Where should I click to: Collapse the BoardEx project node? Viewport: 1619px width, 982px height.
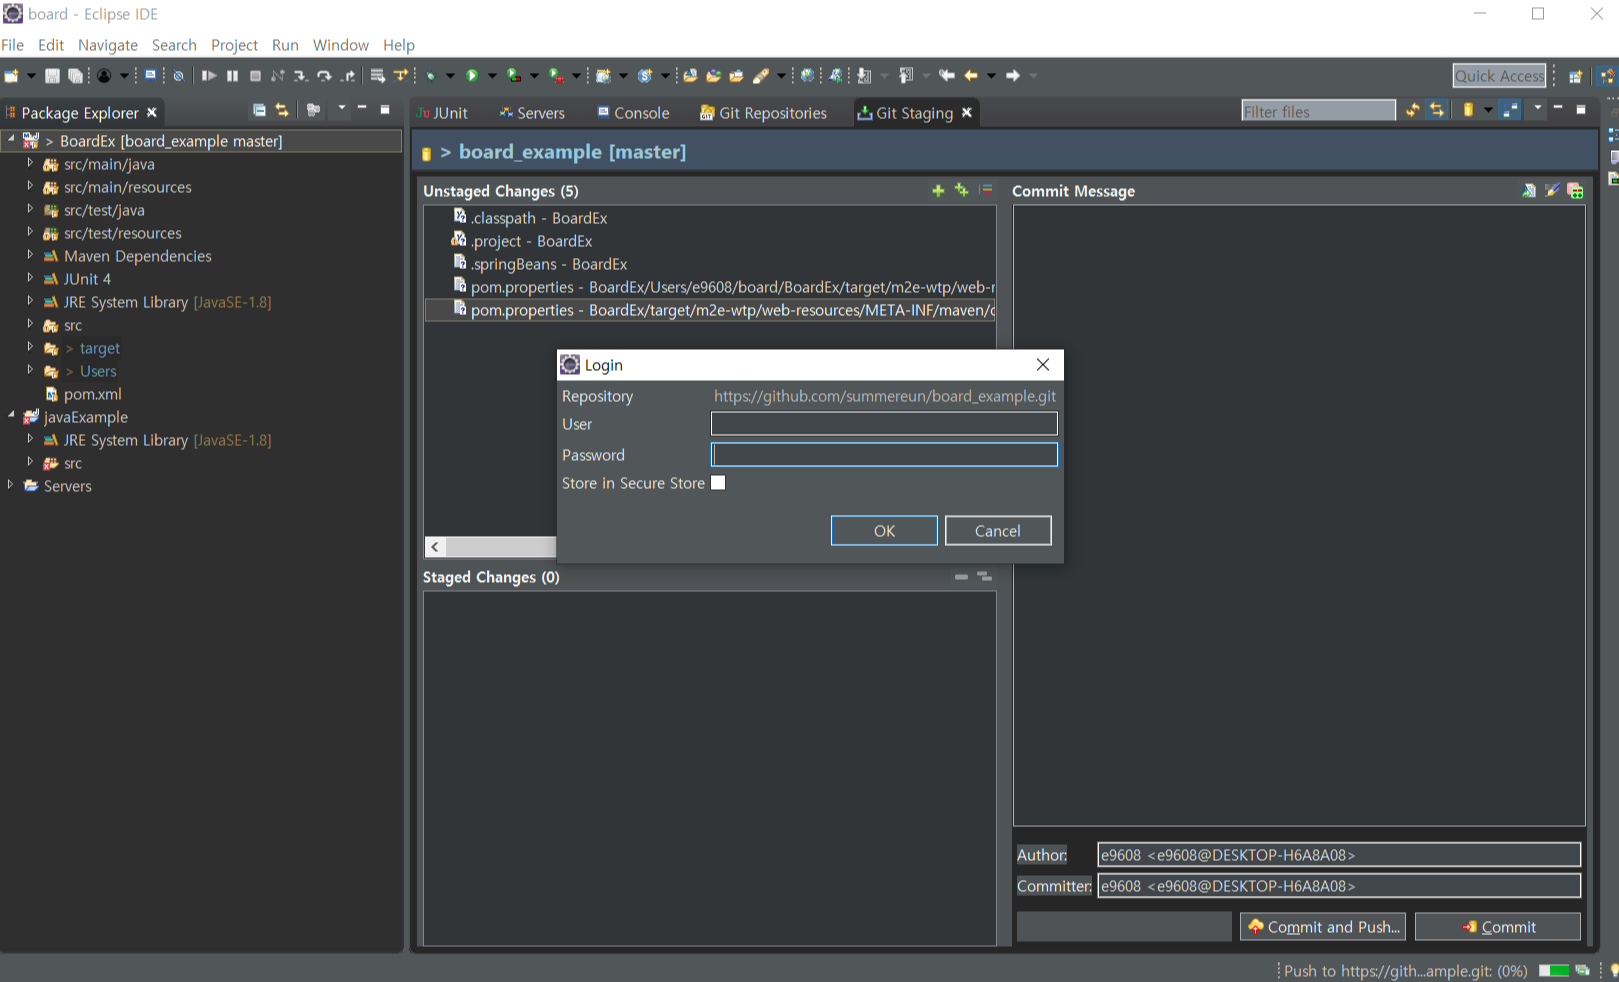pos(11,140)
